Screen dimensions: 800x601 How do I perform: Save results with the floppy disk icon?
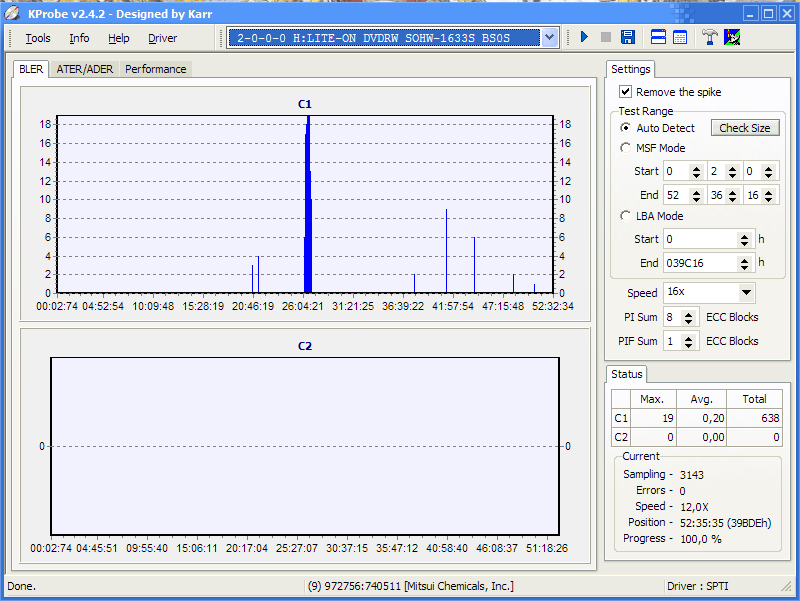click(628, 38)
